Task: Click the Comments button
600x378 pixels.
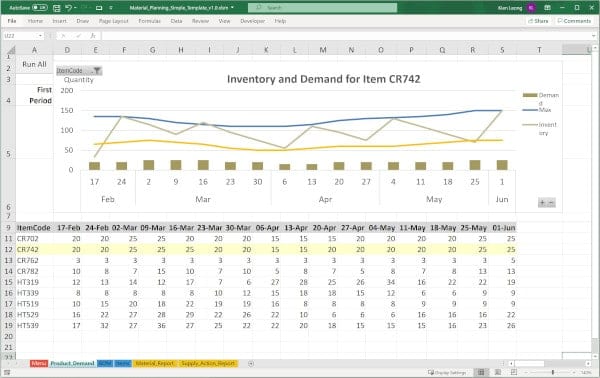Action: tap(574, 21)
